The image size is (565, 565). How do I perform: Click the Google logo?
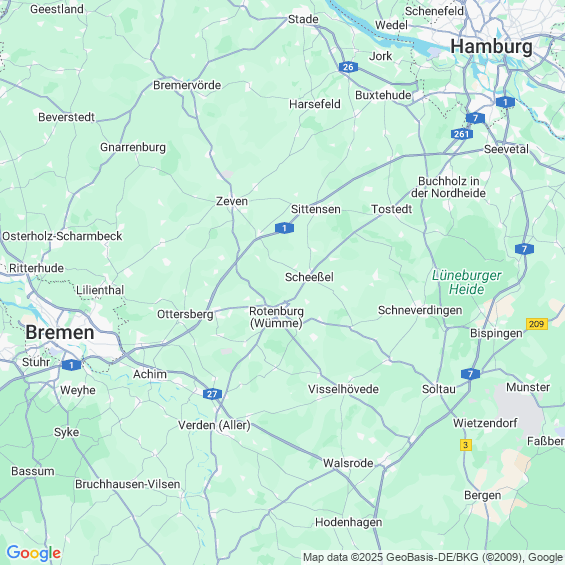(x=34, y=553)
